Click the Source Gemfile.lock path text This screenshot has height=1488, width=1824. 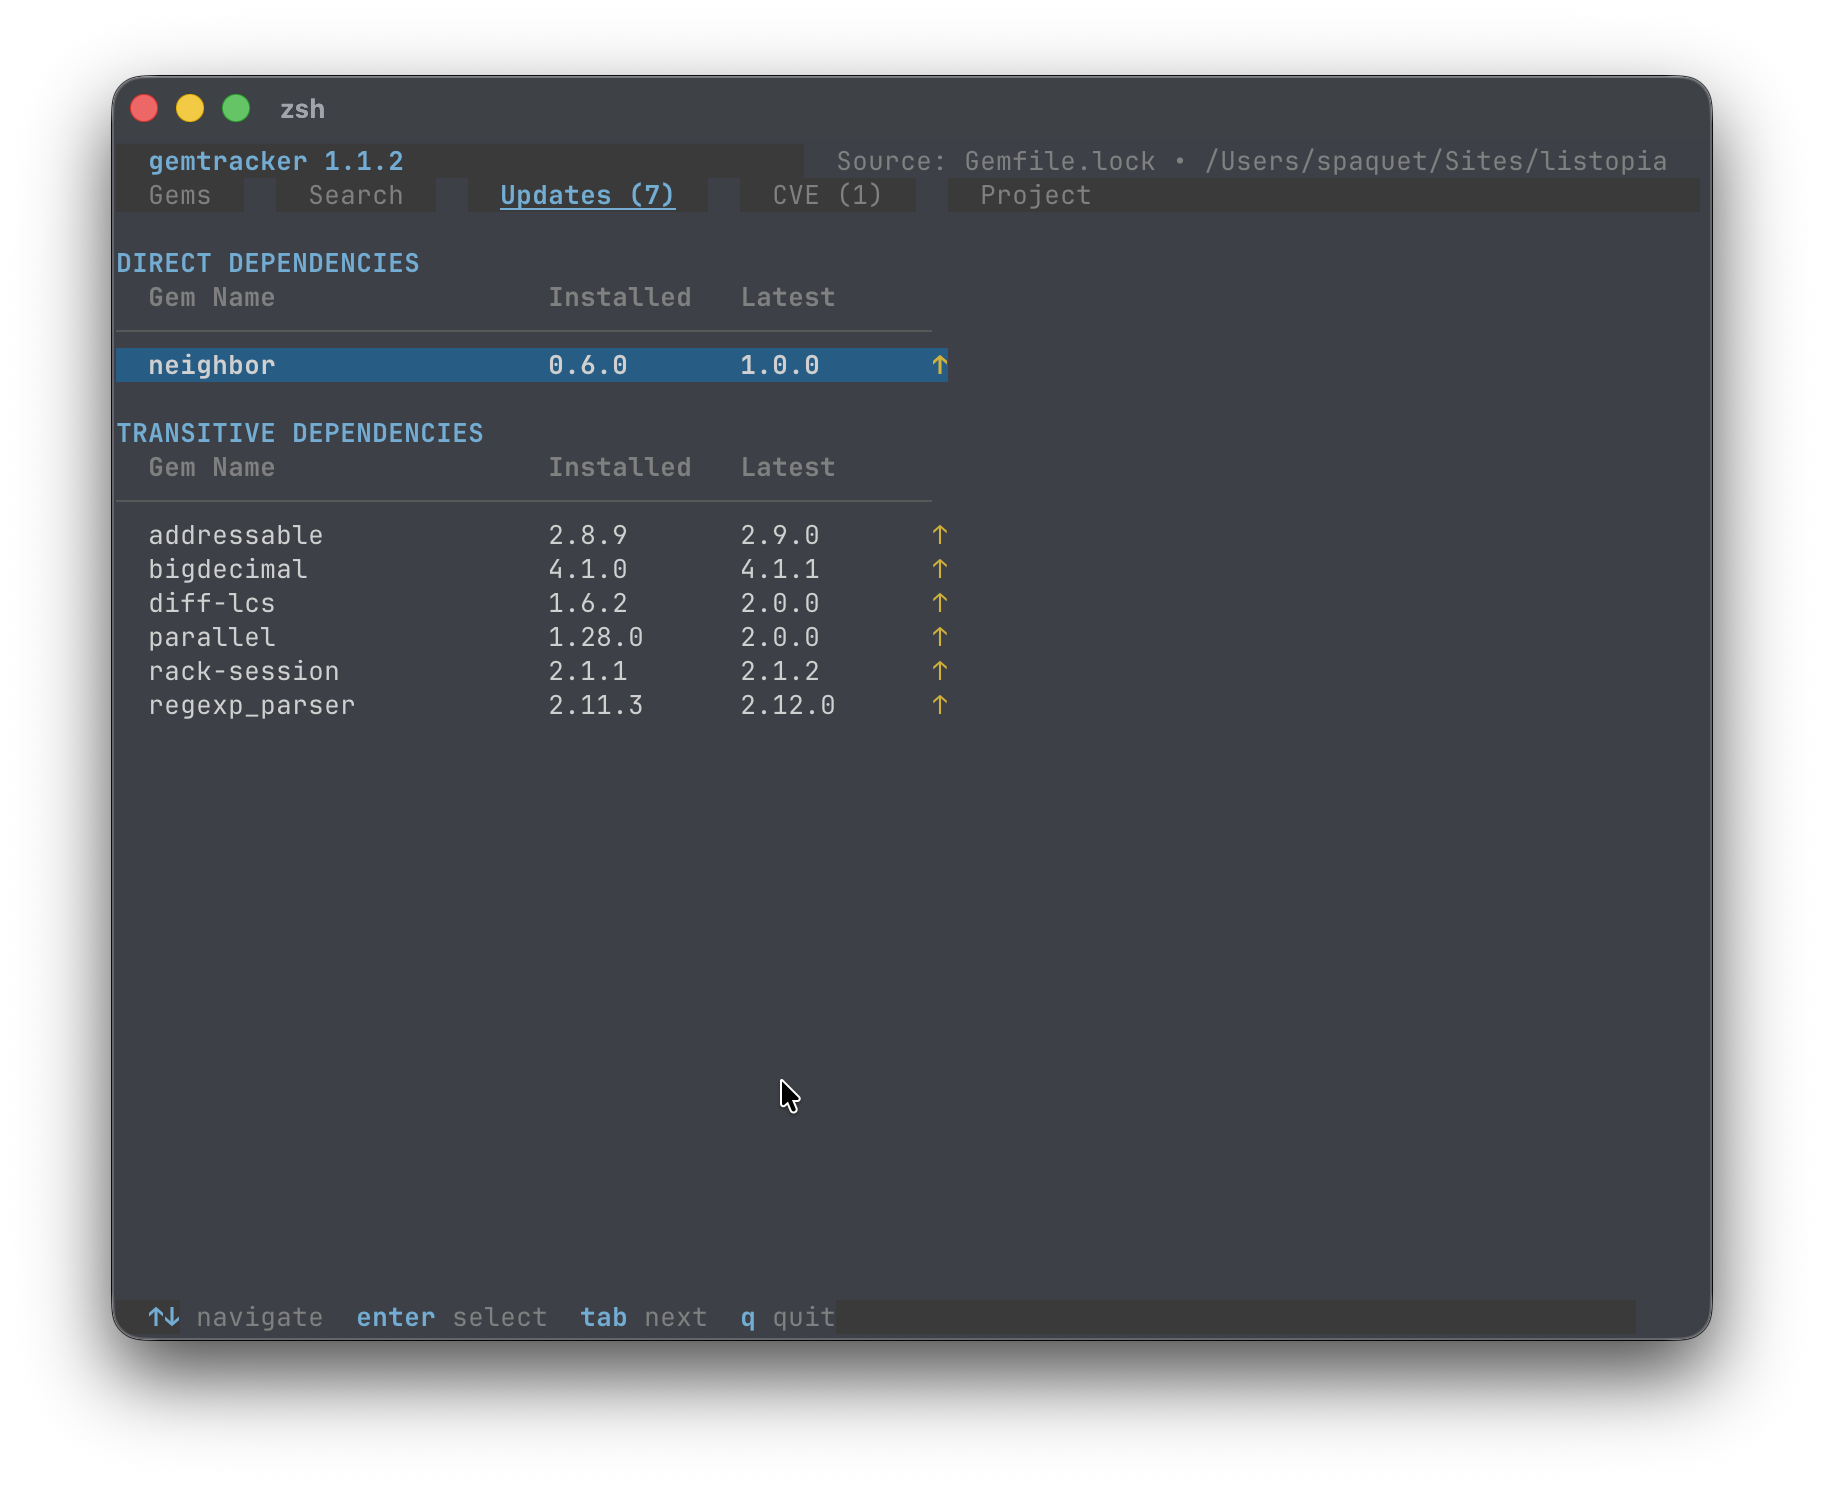pos(1252,161)
